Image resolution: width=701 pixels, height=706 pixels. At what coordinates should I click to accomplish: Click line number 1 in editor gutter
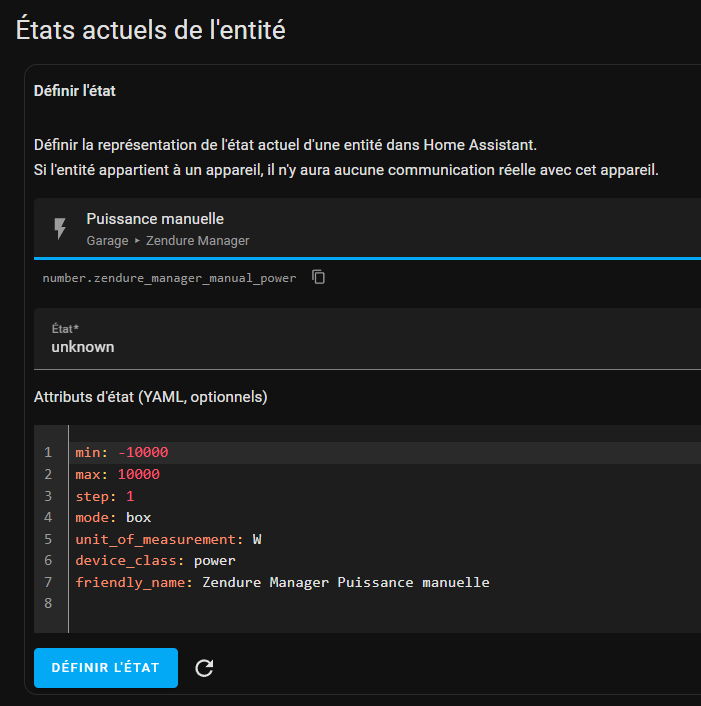48,453
